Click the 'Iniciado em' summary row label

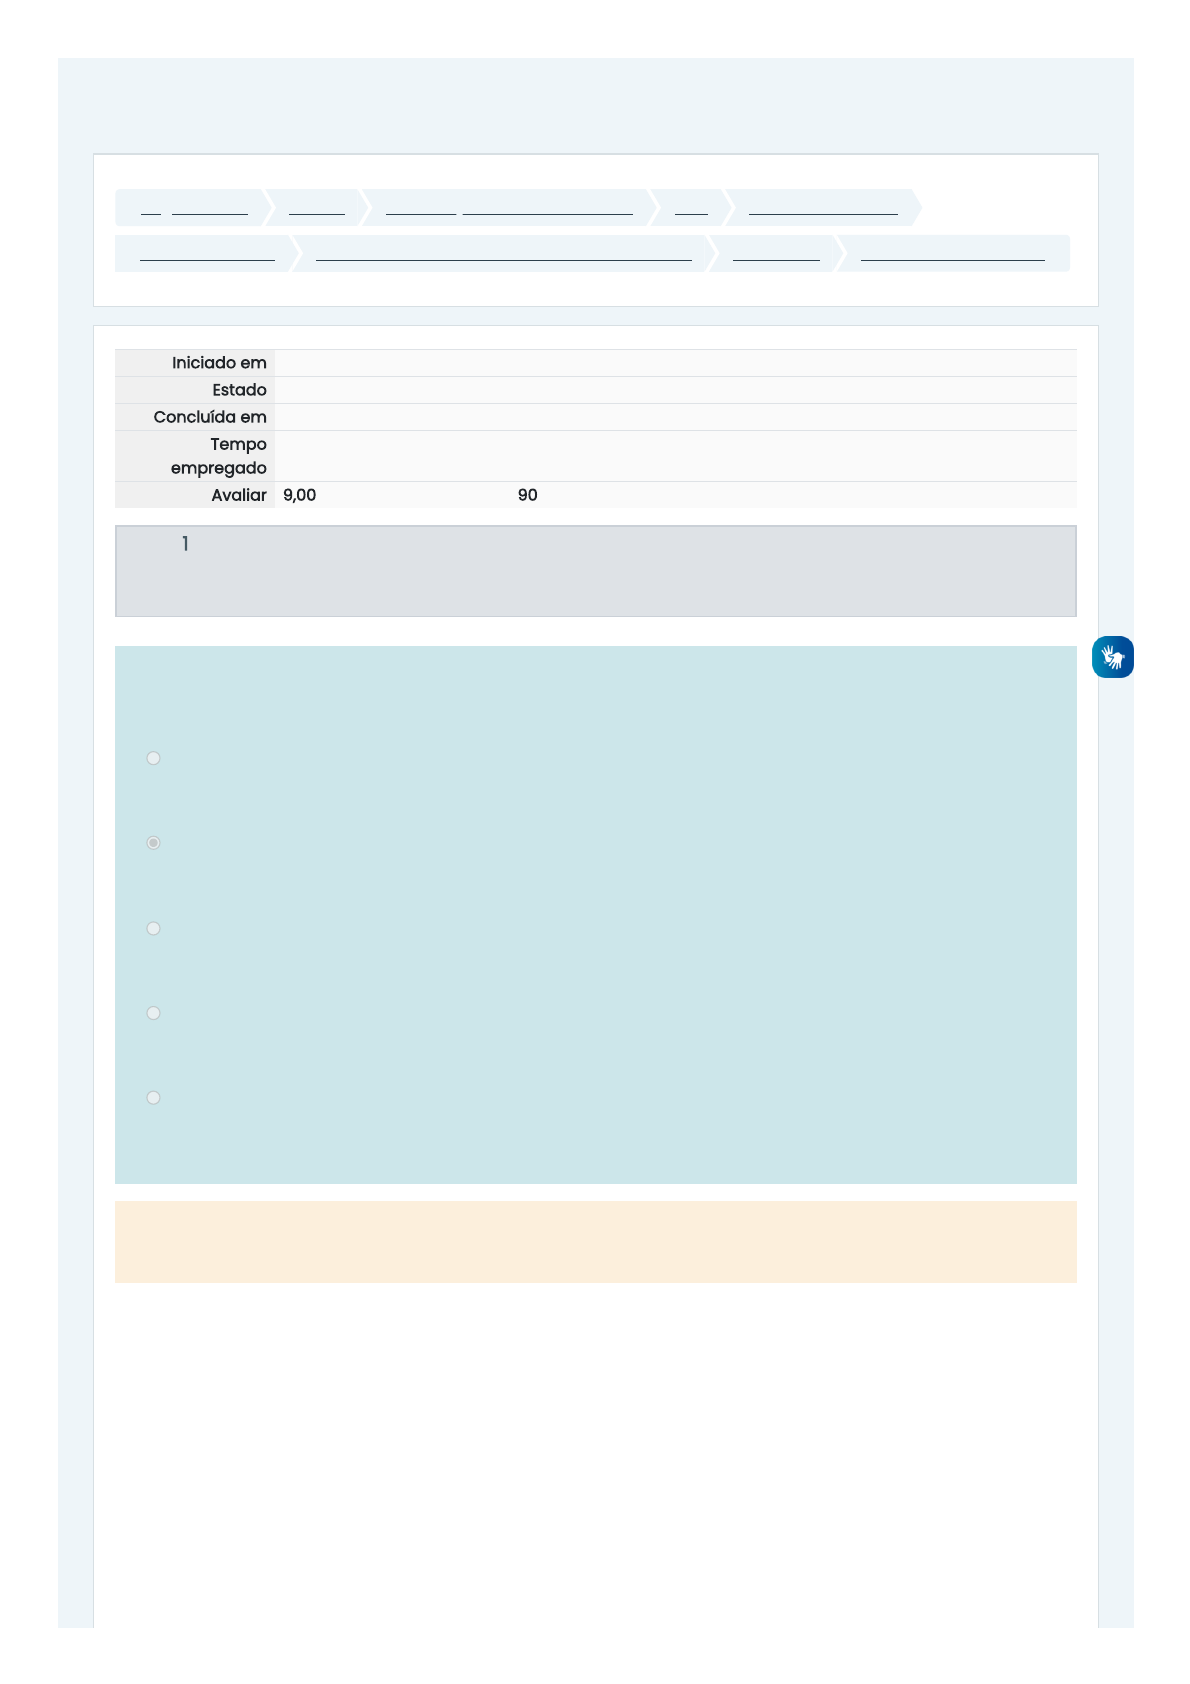tap(219, 363)
